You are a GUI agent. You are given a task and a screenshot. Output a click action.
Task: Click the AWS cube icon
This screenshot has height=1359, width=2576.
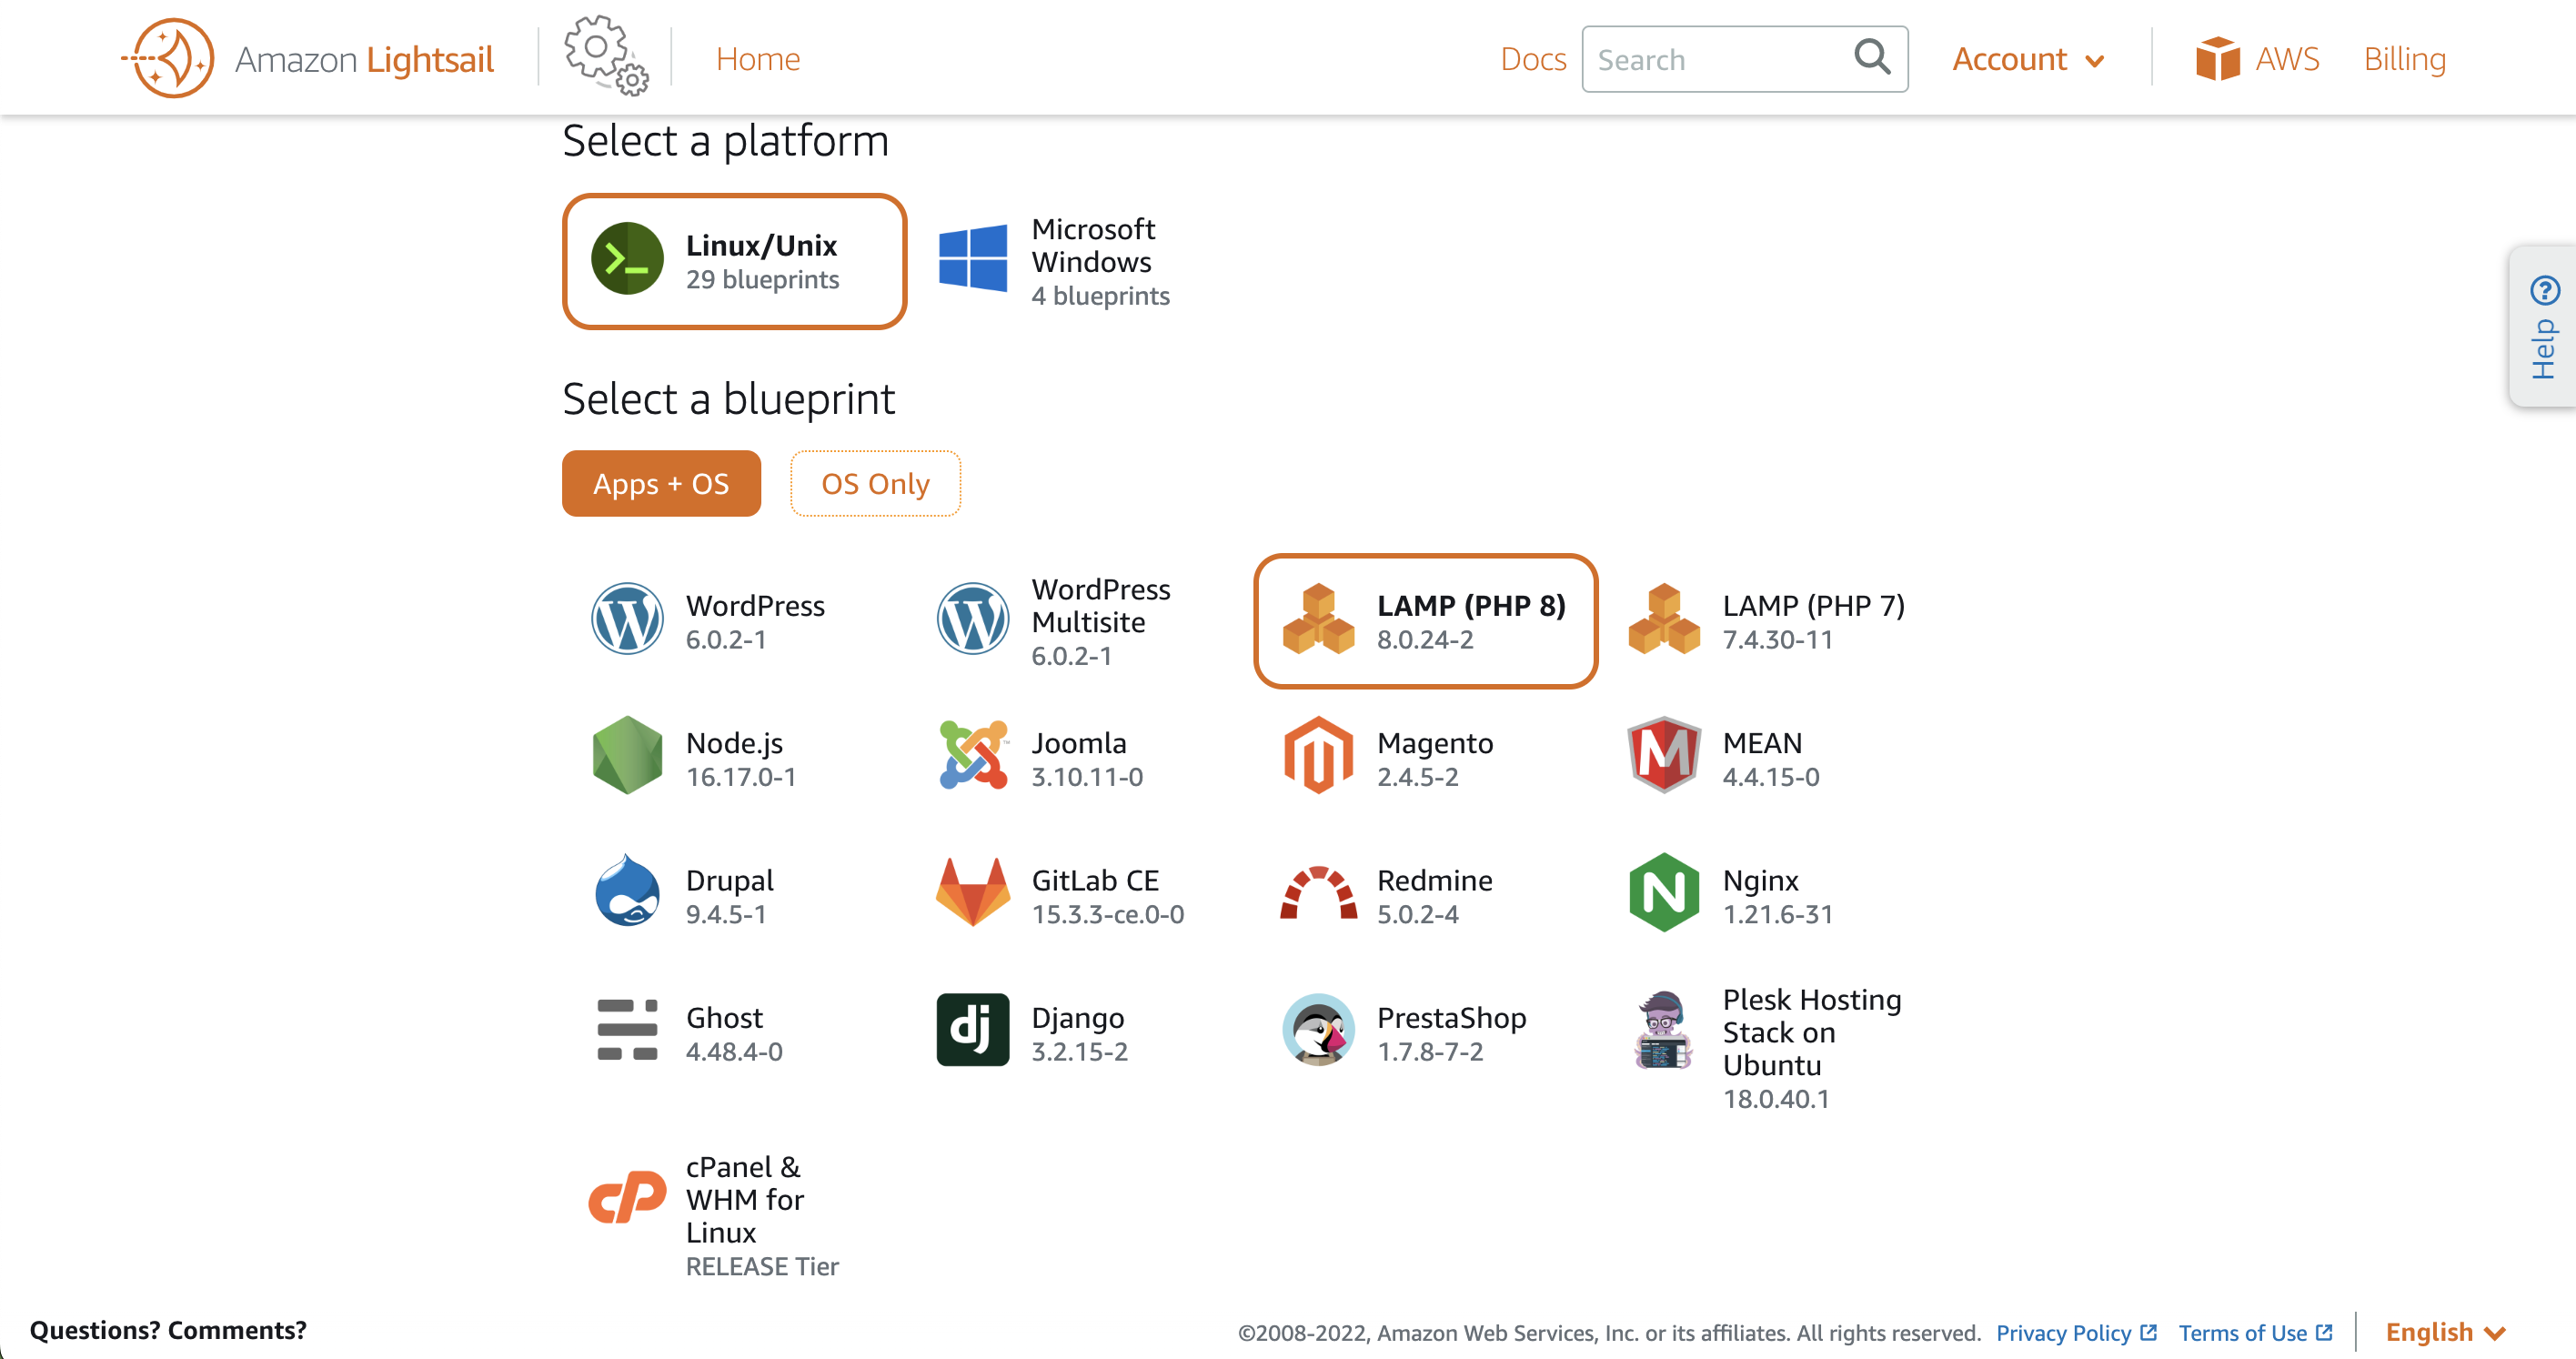pyautogui.click(x=2217, y=58)
